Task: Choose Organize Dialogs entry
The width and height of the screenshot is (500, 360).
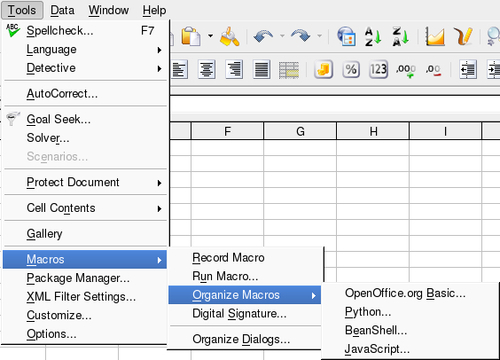Action: (x=245, y=339)
